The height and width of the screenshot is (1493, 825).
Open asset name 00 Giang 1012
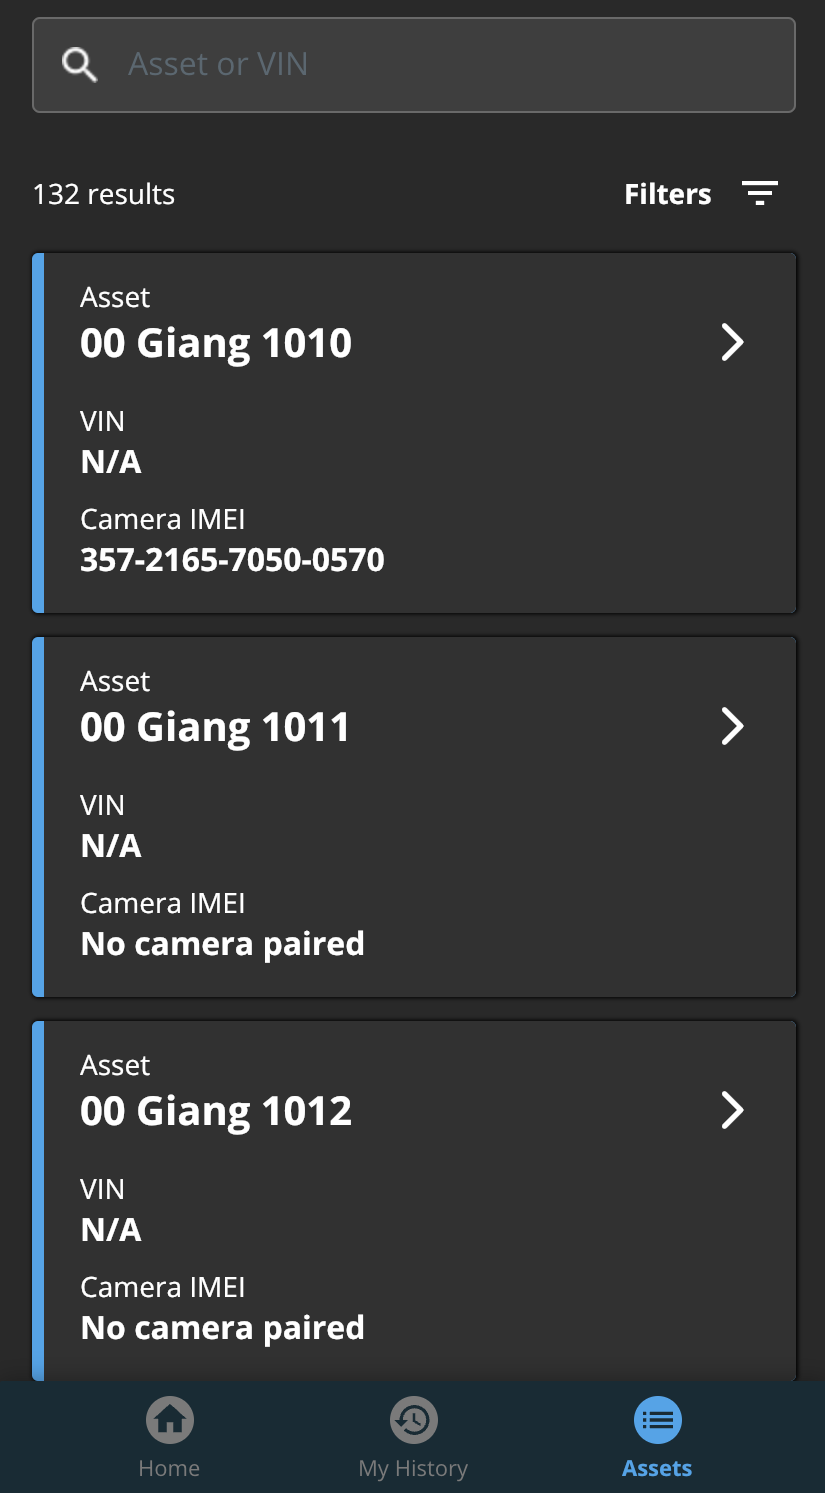(x=216, y=1111)
